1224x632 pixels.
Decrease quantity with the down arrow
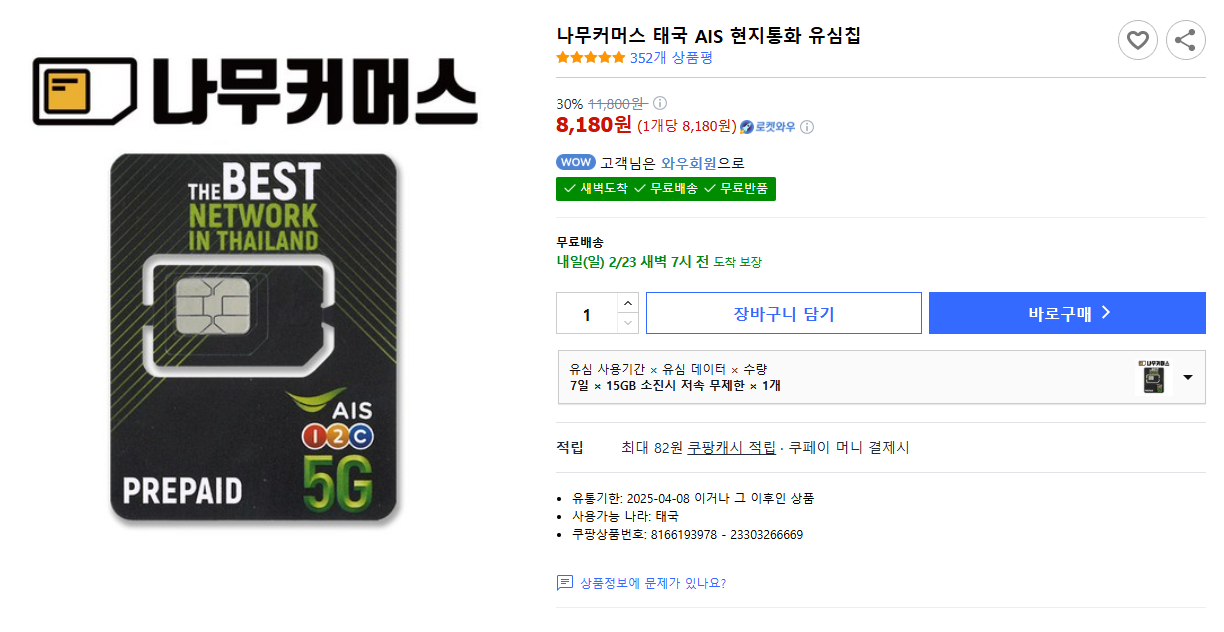(627, 323)
